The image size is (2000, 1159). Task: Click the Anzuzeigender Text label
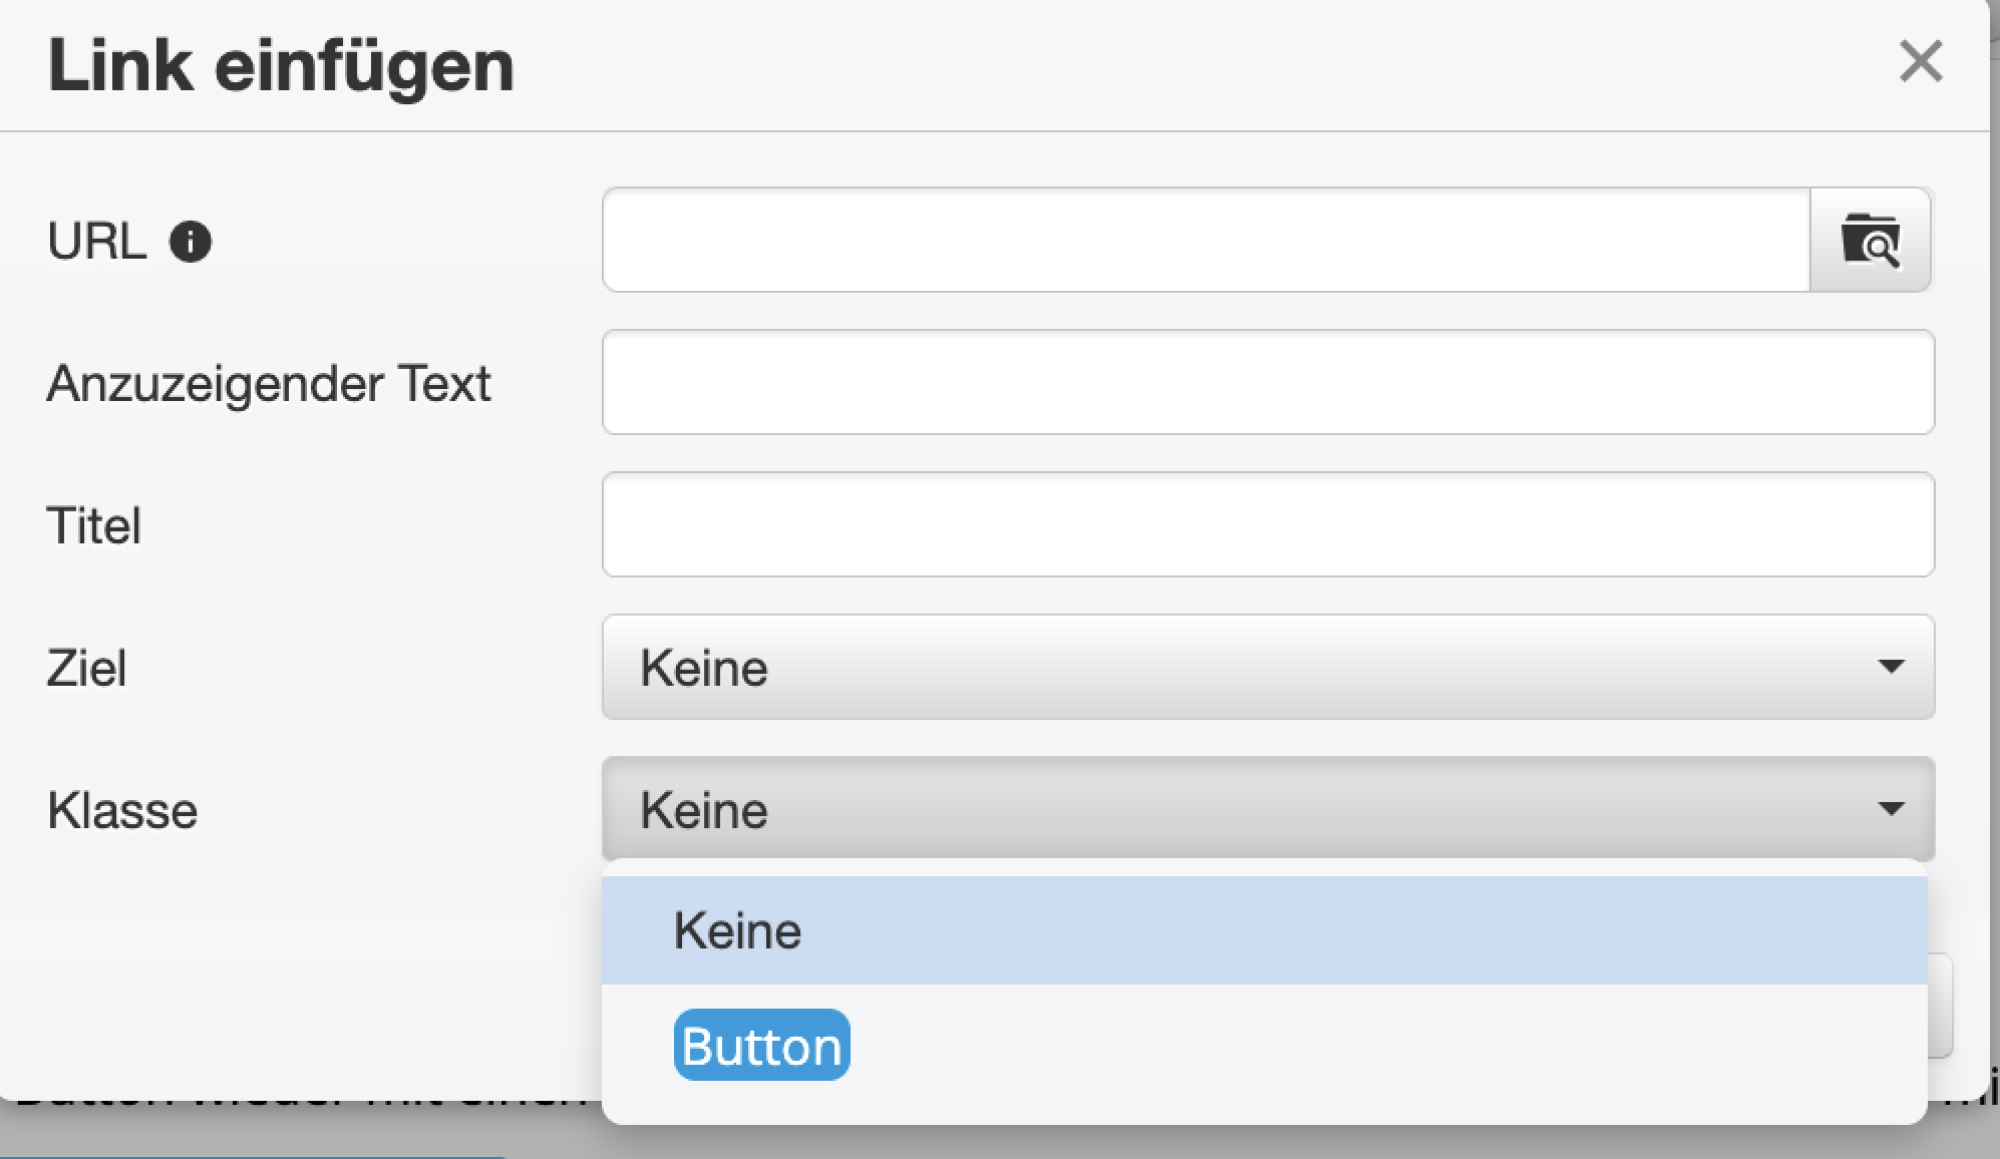point(270,382)
